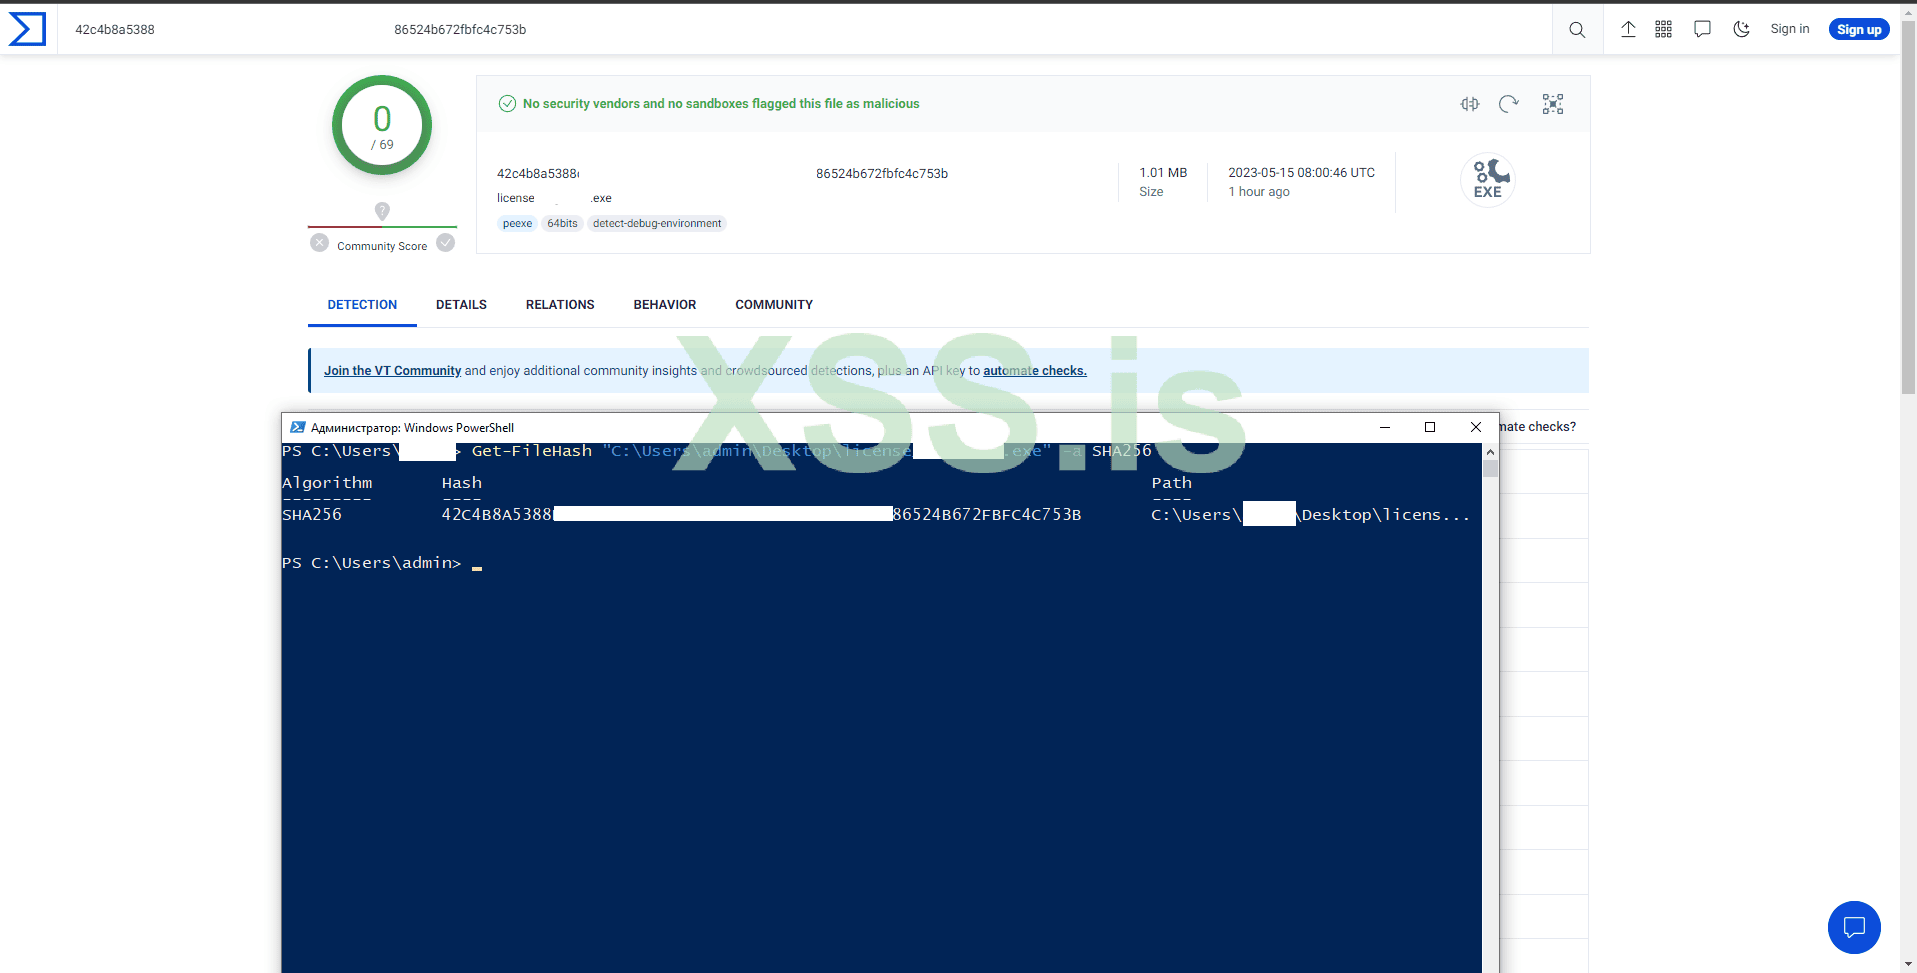Viewport: 1917px width, 973px height.
Task: Click the Hash column header in PowerShell
Action: coord(462,484)
